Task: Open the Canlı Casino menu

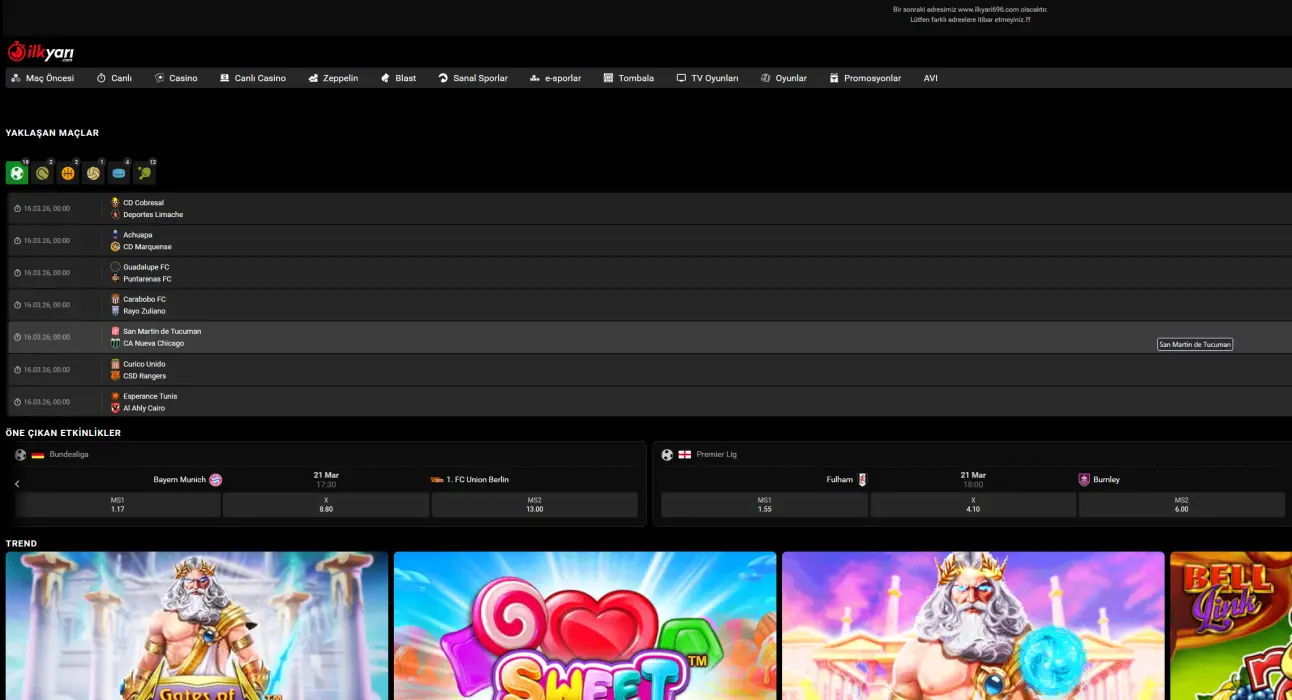Action: tap(253, 78)
